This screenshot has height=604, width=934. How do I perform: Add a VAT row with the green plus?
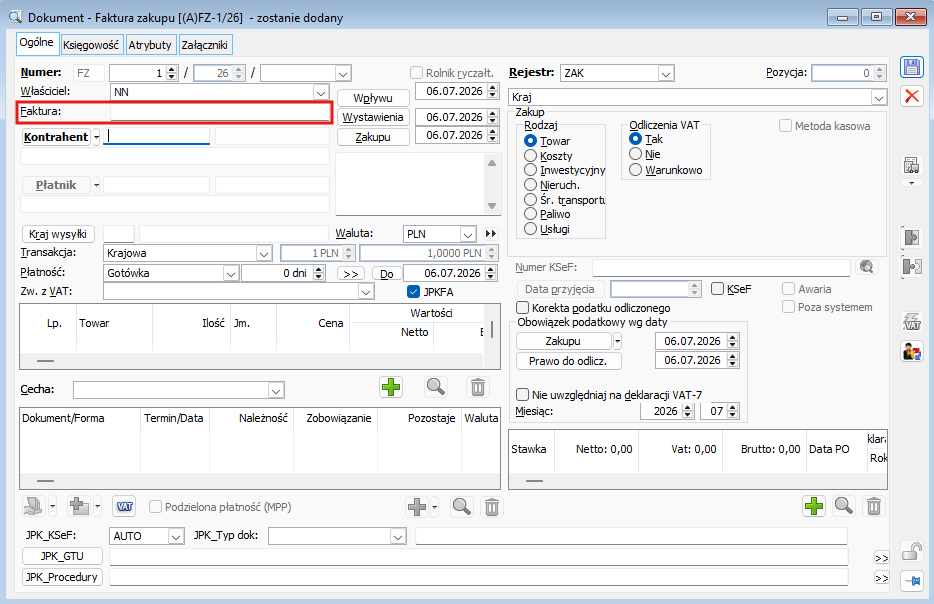(x=814, y=506)
